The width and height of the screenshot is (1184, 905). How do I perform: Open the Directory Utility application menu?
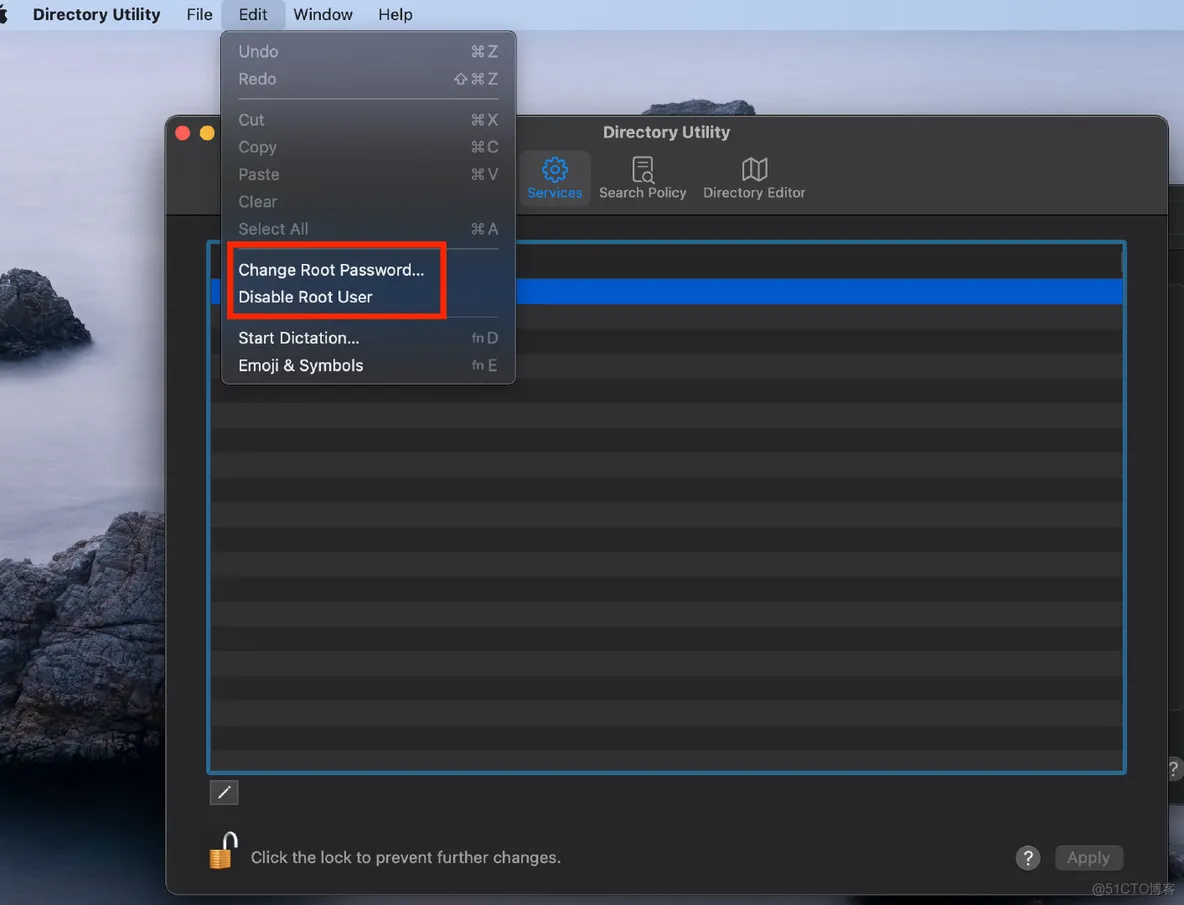97,14
